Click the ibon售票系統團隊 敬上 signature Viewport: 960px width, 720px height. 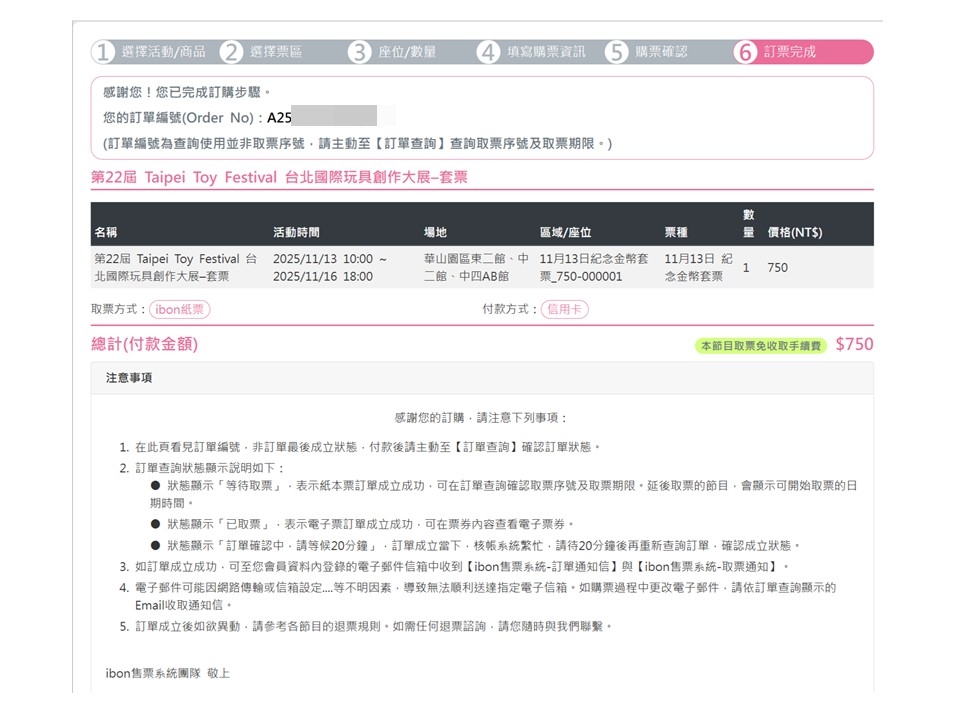[x=168, y=673]
